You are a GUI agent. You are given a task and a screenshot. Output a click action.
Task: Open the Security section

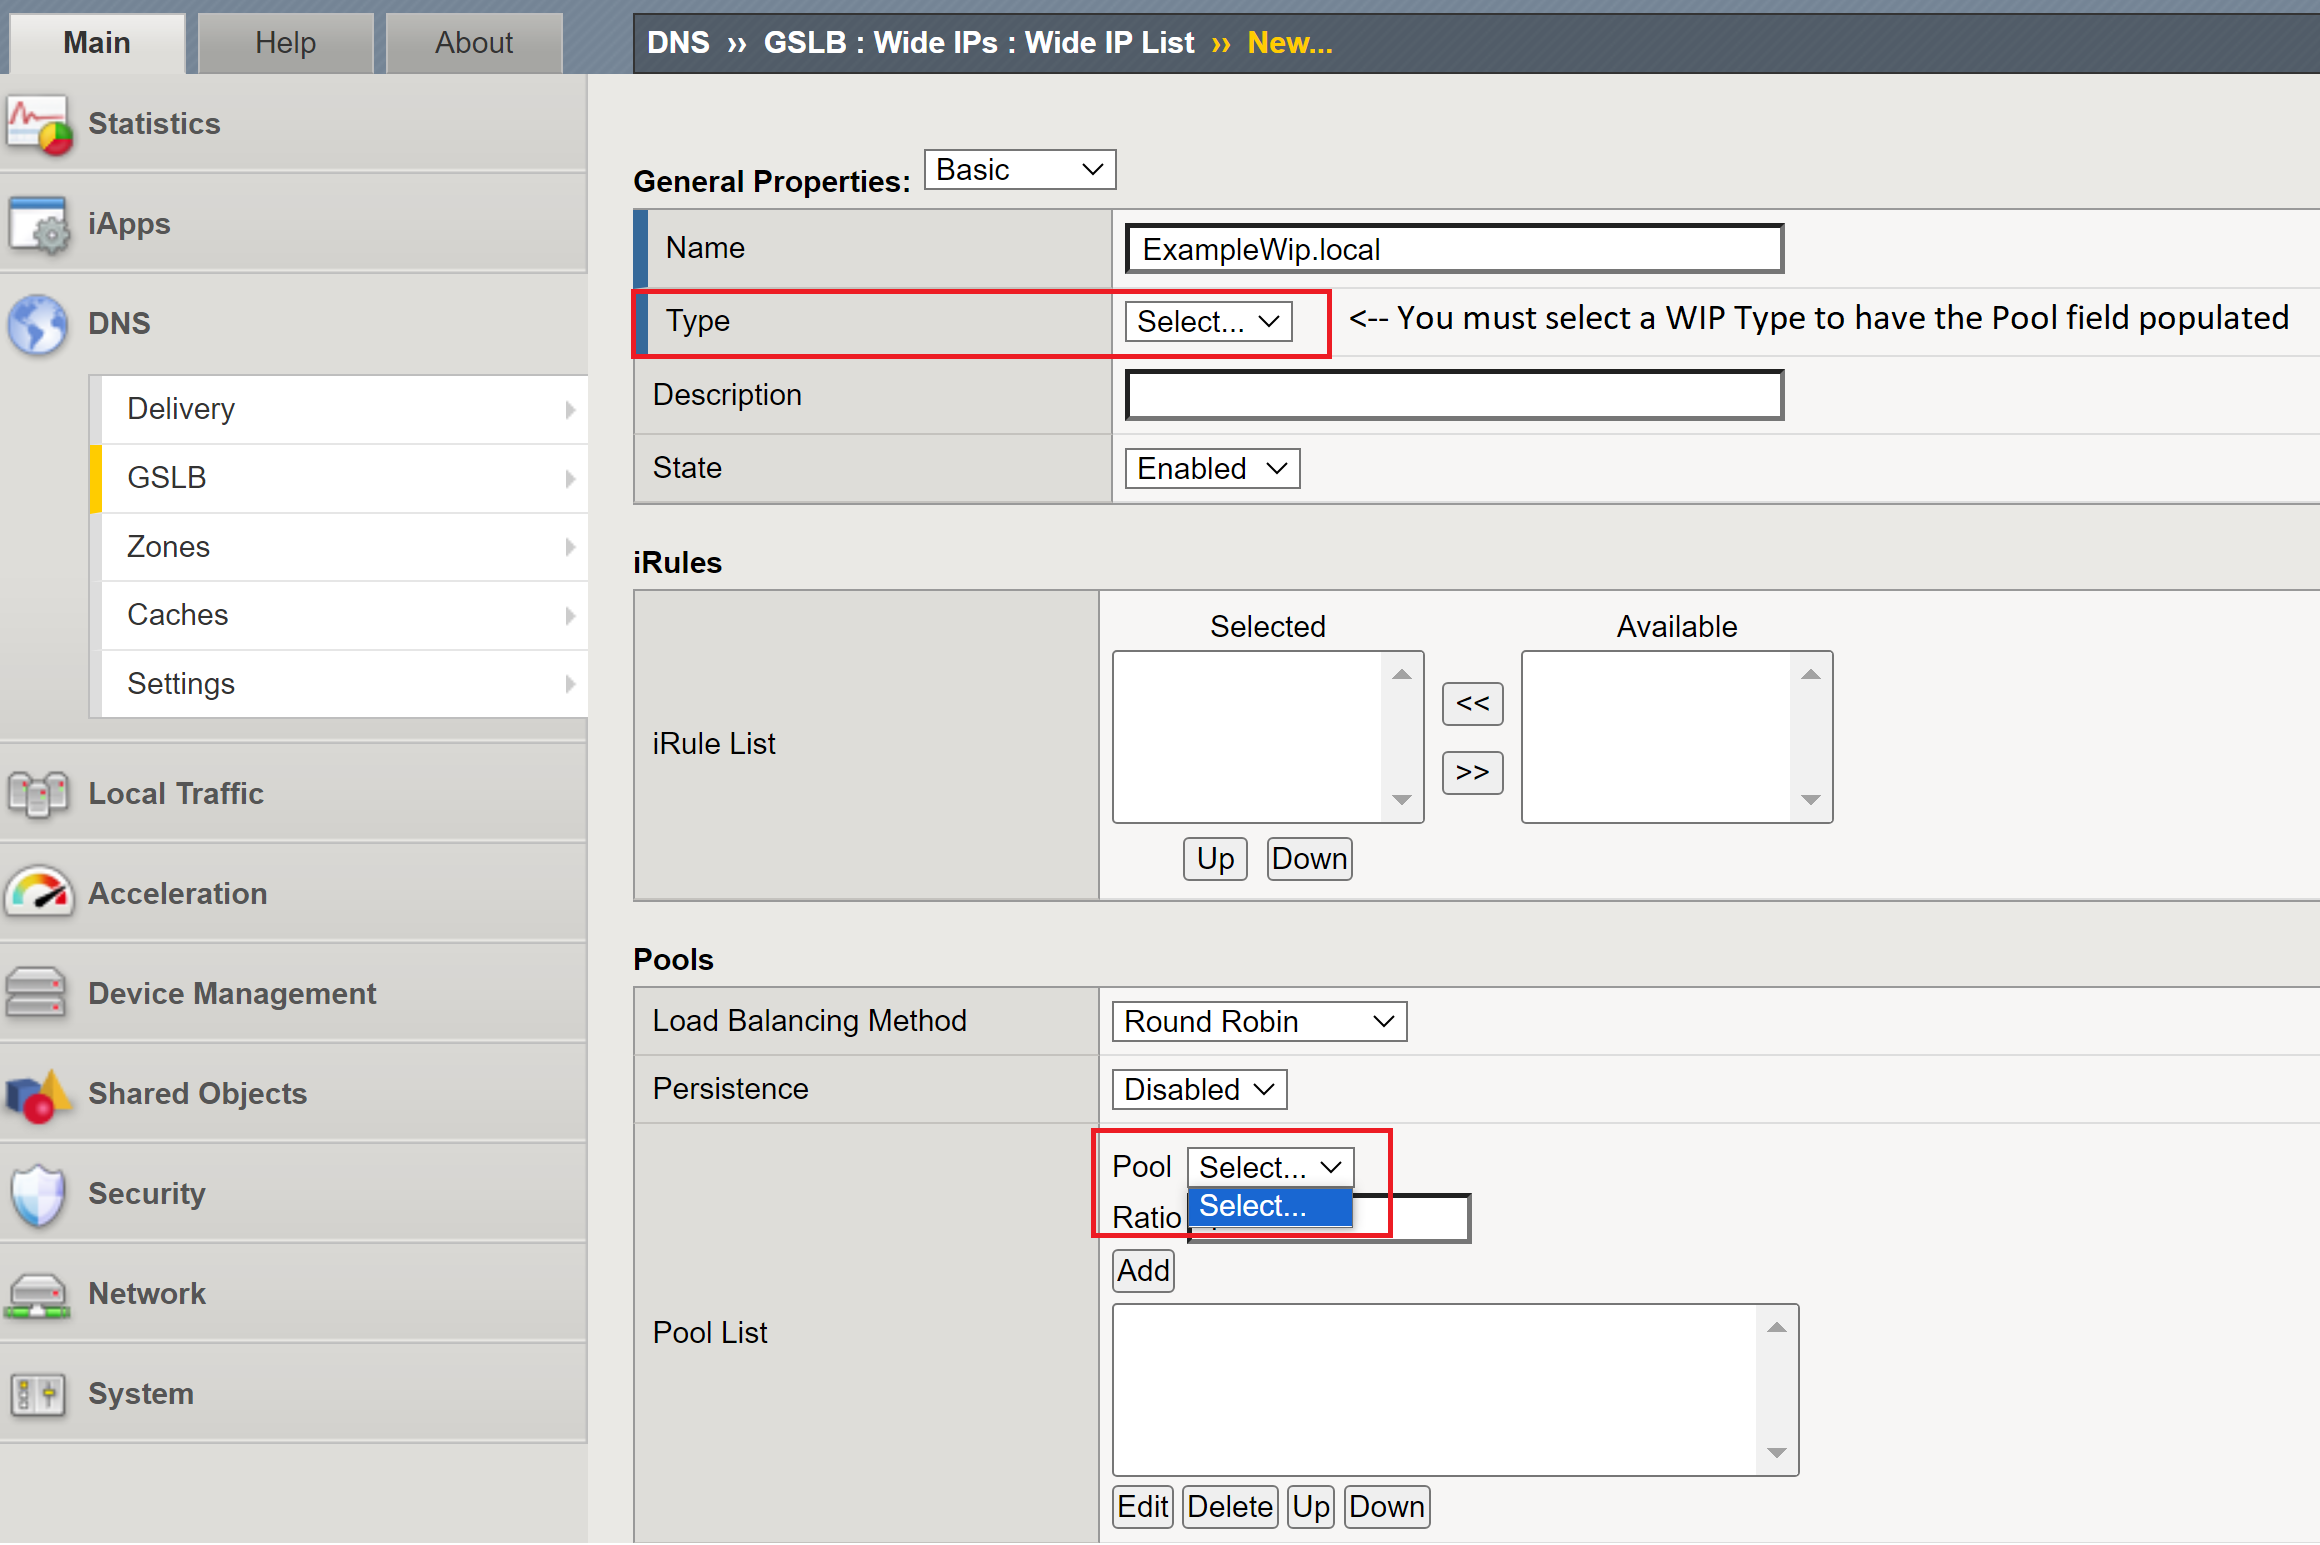pos(146,1193)
